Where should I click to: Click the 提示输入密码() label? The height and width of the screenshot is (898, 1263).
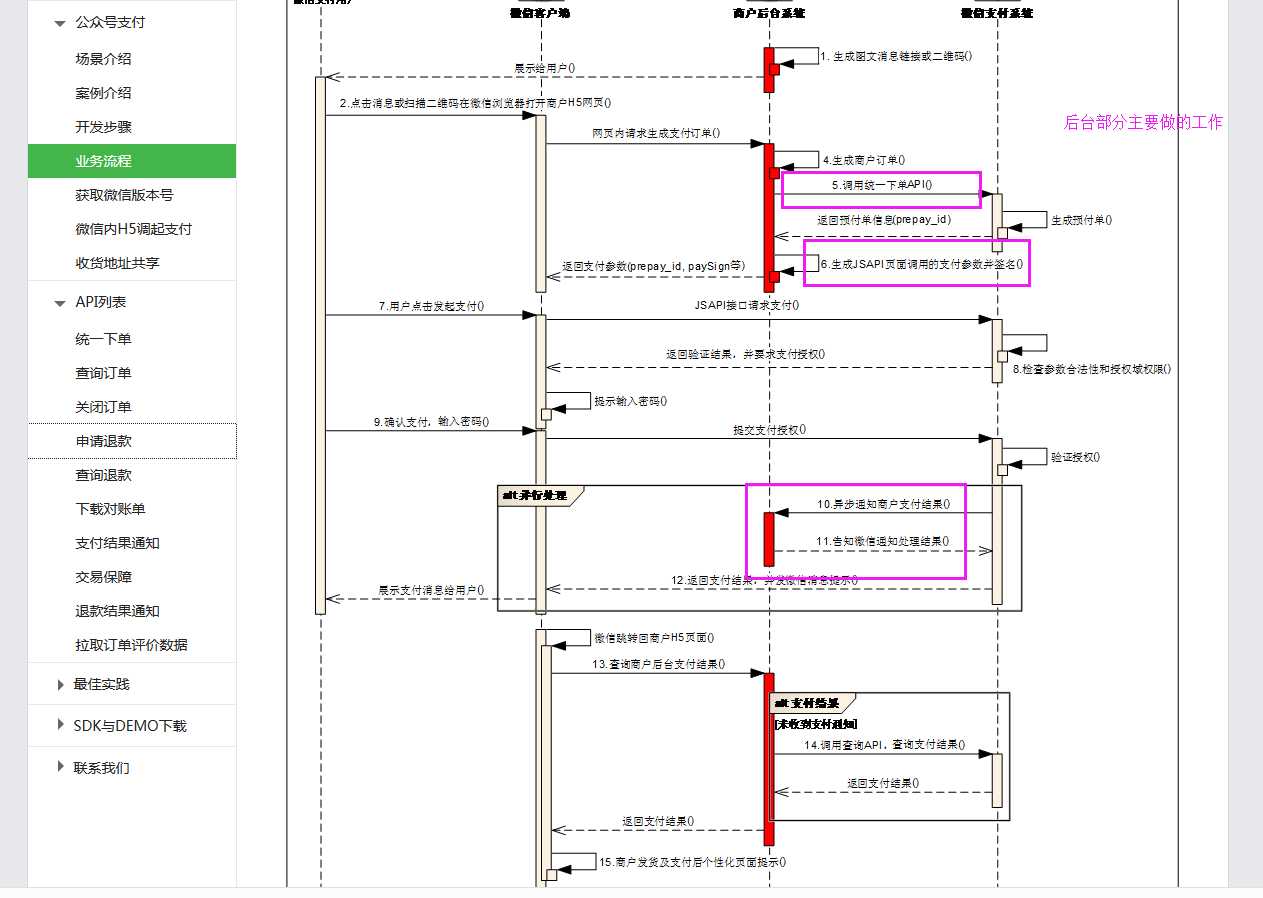tap(631, 401)
